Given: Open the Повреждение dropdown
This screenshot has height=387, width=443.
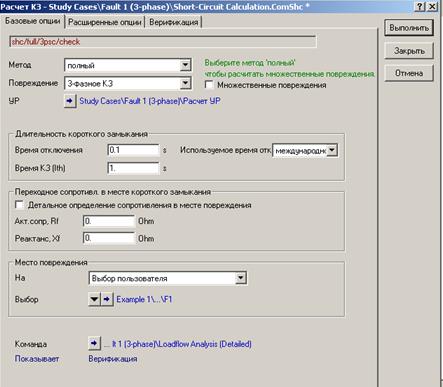Looking at the screenshot, I should [185, 83].
